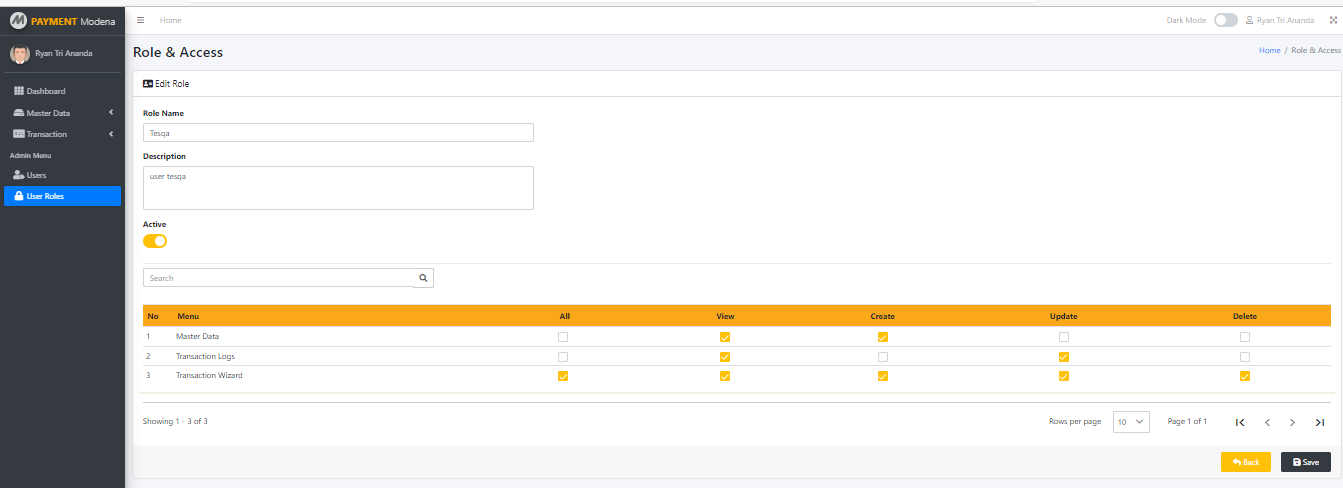
Task: Open the Rows per page dropdown
Action: point(1131,422)
